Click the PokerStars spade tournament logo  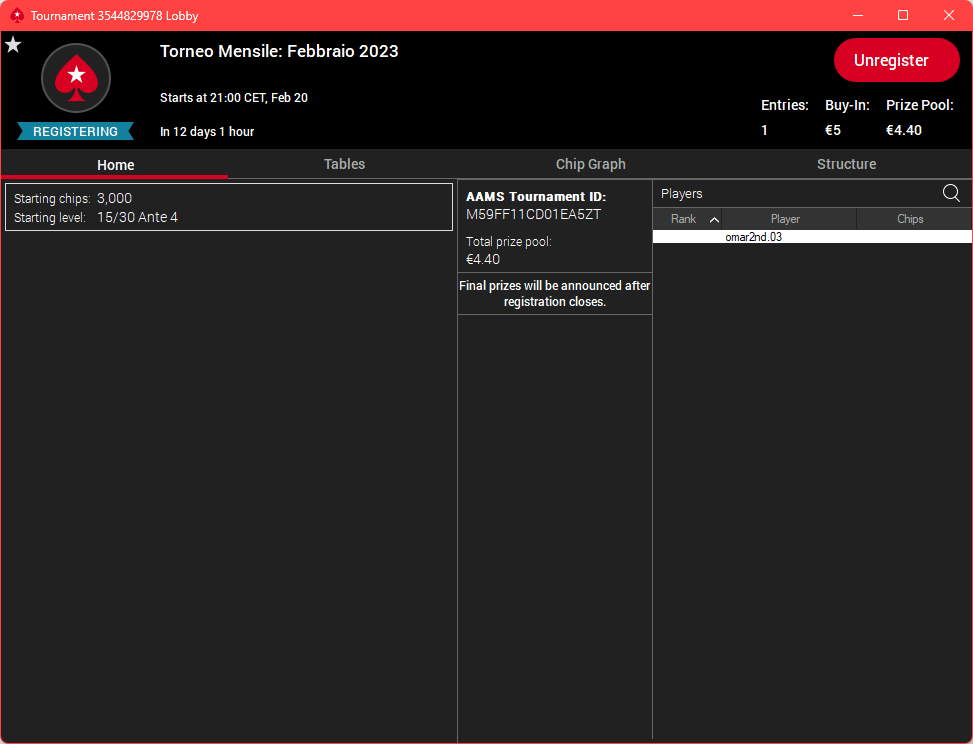(76, 78)
